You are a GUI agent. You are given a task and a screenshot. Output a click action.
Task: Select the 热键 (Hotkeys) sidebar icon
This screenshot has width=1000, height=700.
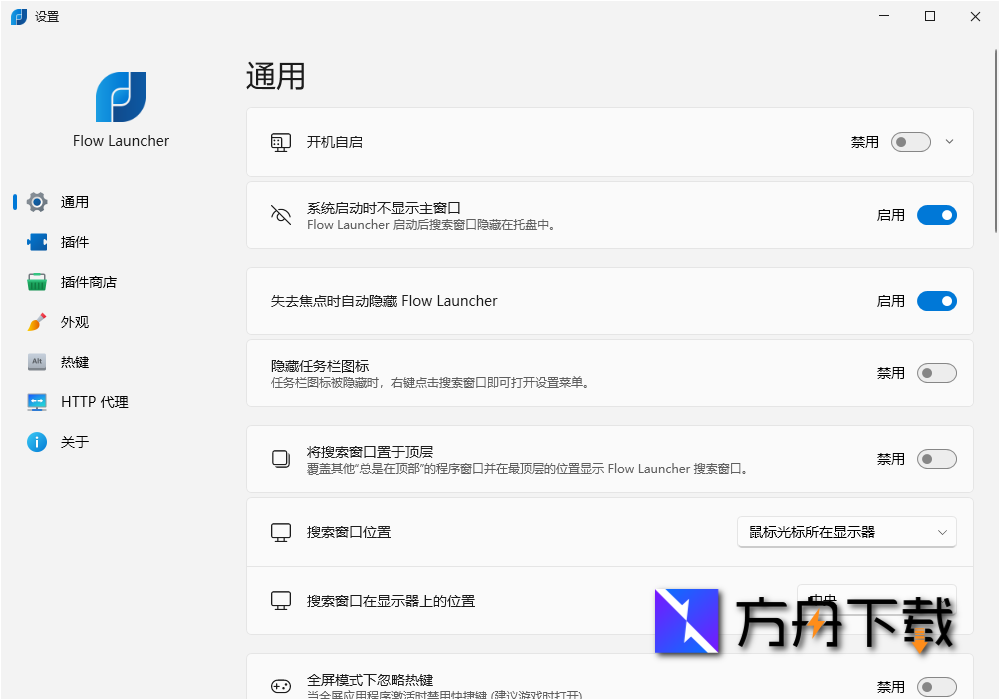click(37, 362)
